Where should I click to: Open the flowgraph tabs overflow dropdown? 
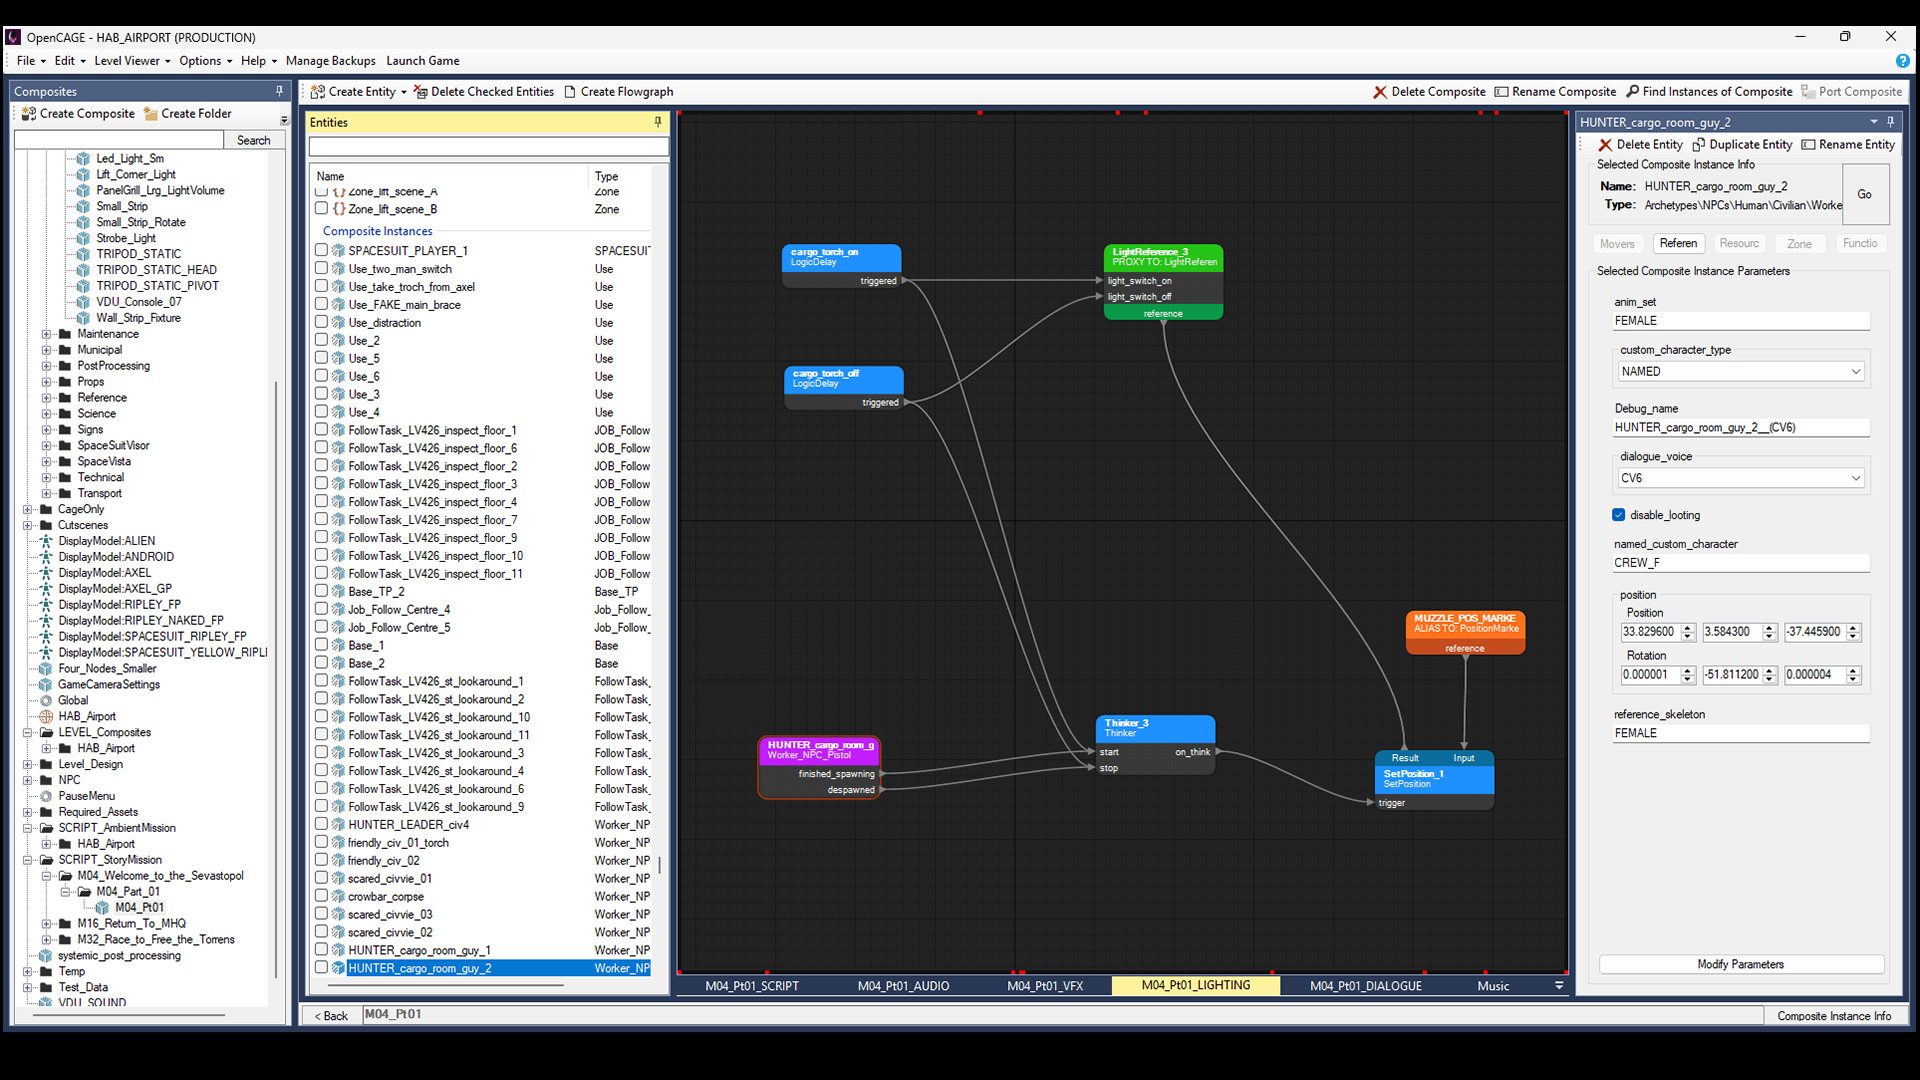tap(1558, 986)
